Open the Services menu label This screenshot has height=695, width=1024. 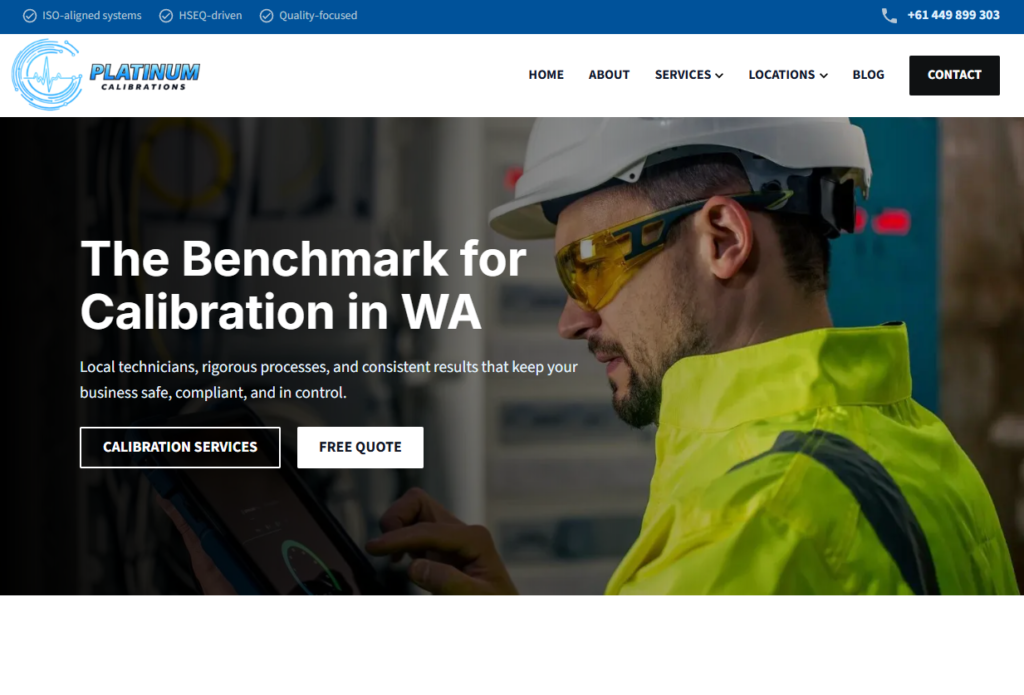click(x=682, y=75)
